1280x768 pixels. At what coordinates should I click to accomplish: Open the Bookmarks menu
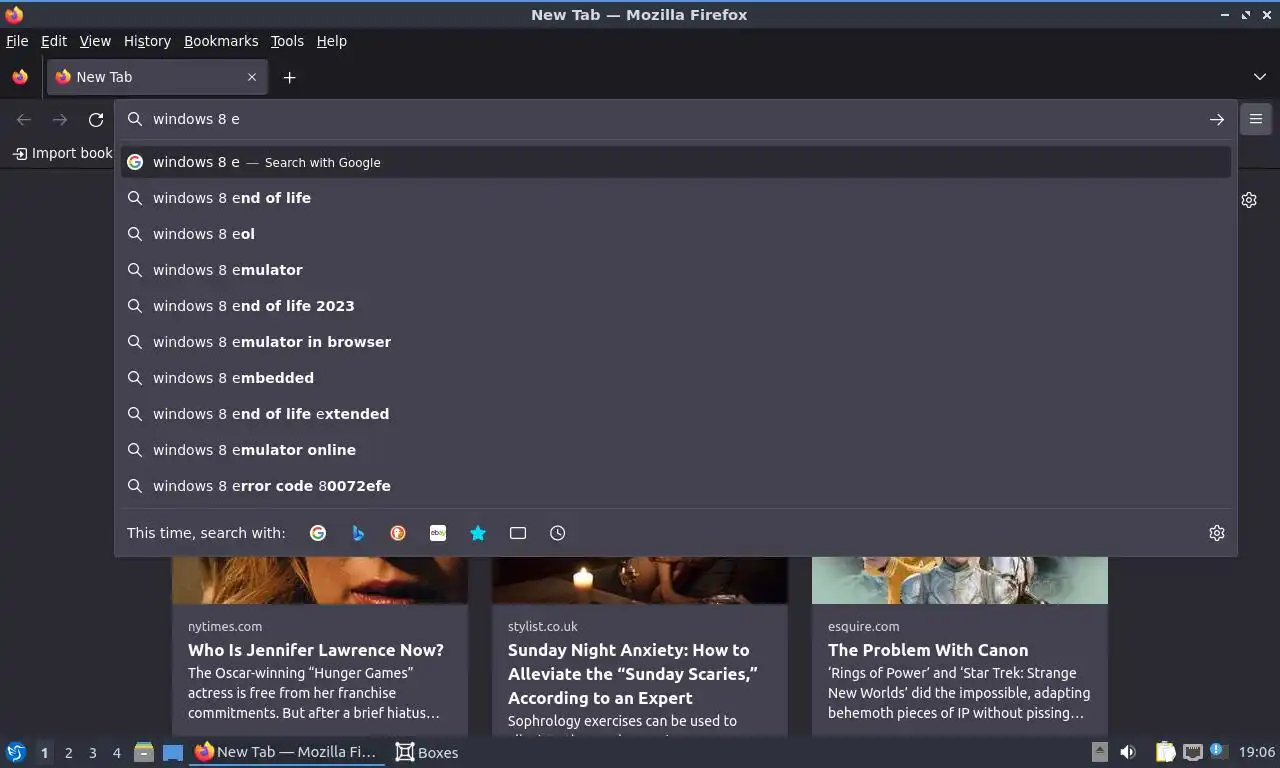click(221, 41)
